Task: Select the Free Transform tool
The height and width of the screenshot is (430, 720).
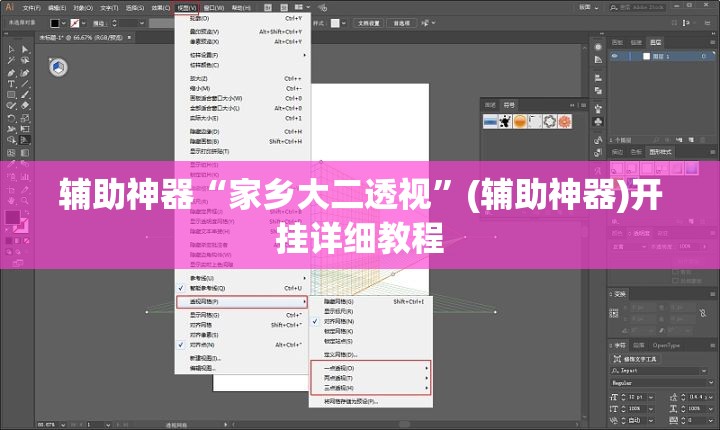Action: pyautogui.click(x=25, y=129)
